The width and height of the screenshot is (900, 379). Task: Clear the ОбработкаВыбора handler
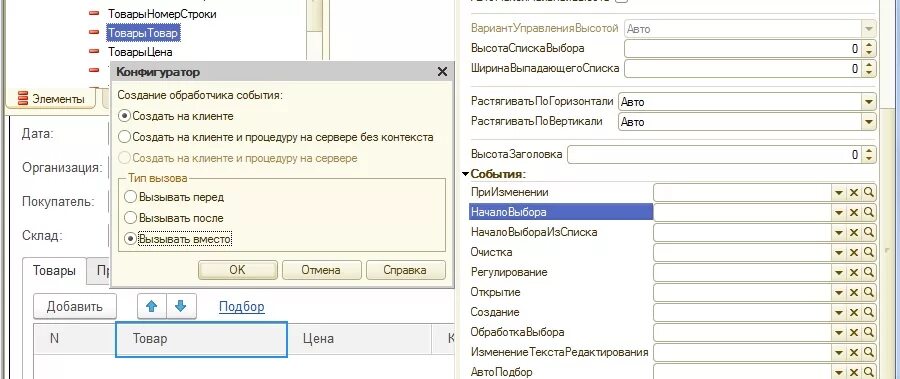point(854,333)
